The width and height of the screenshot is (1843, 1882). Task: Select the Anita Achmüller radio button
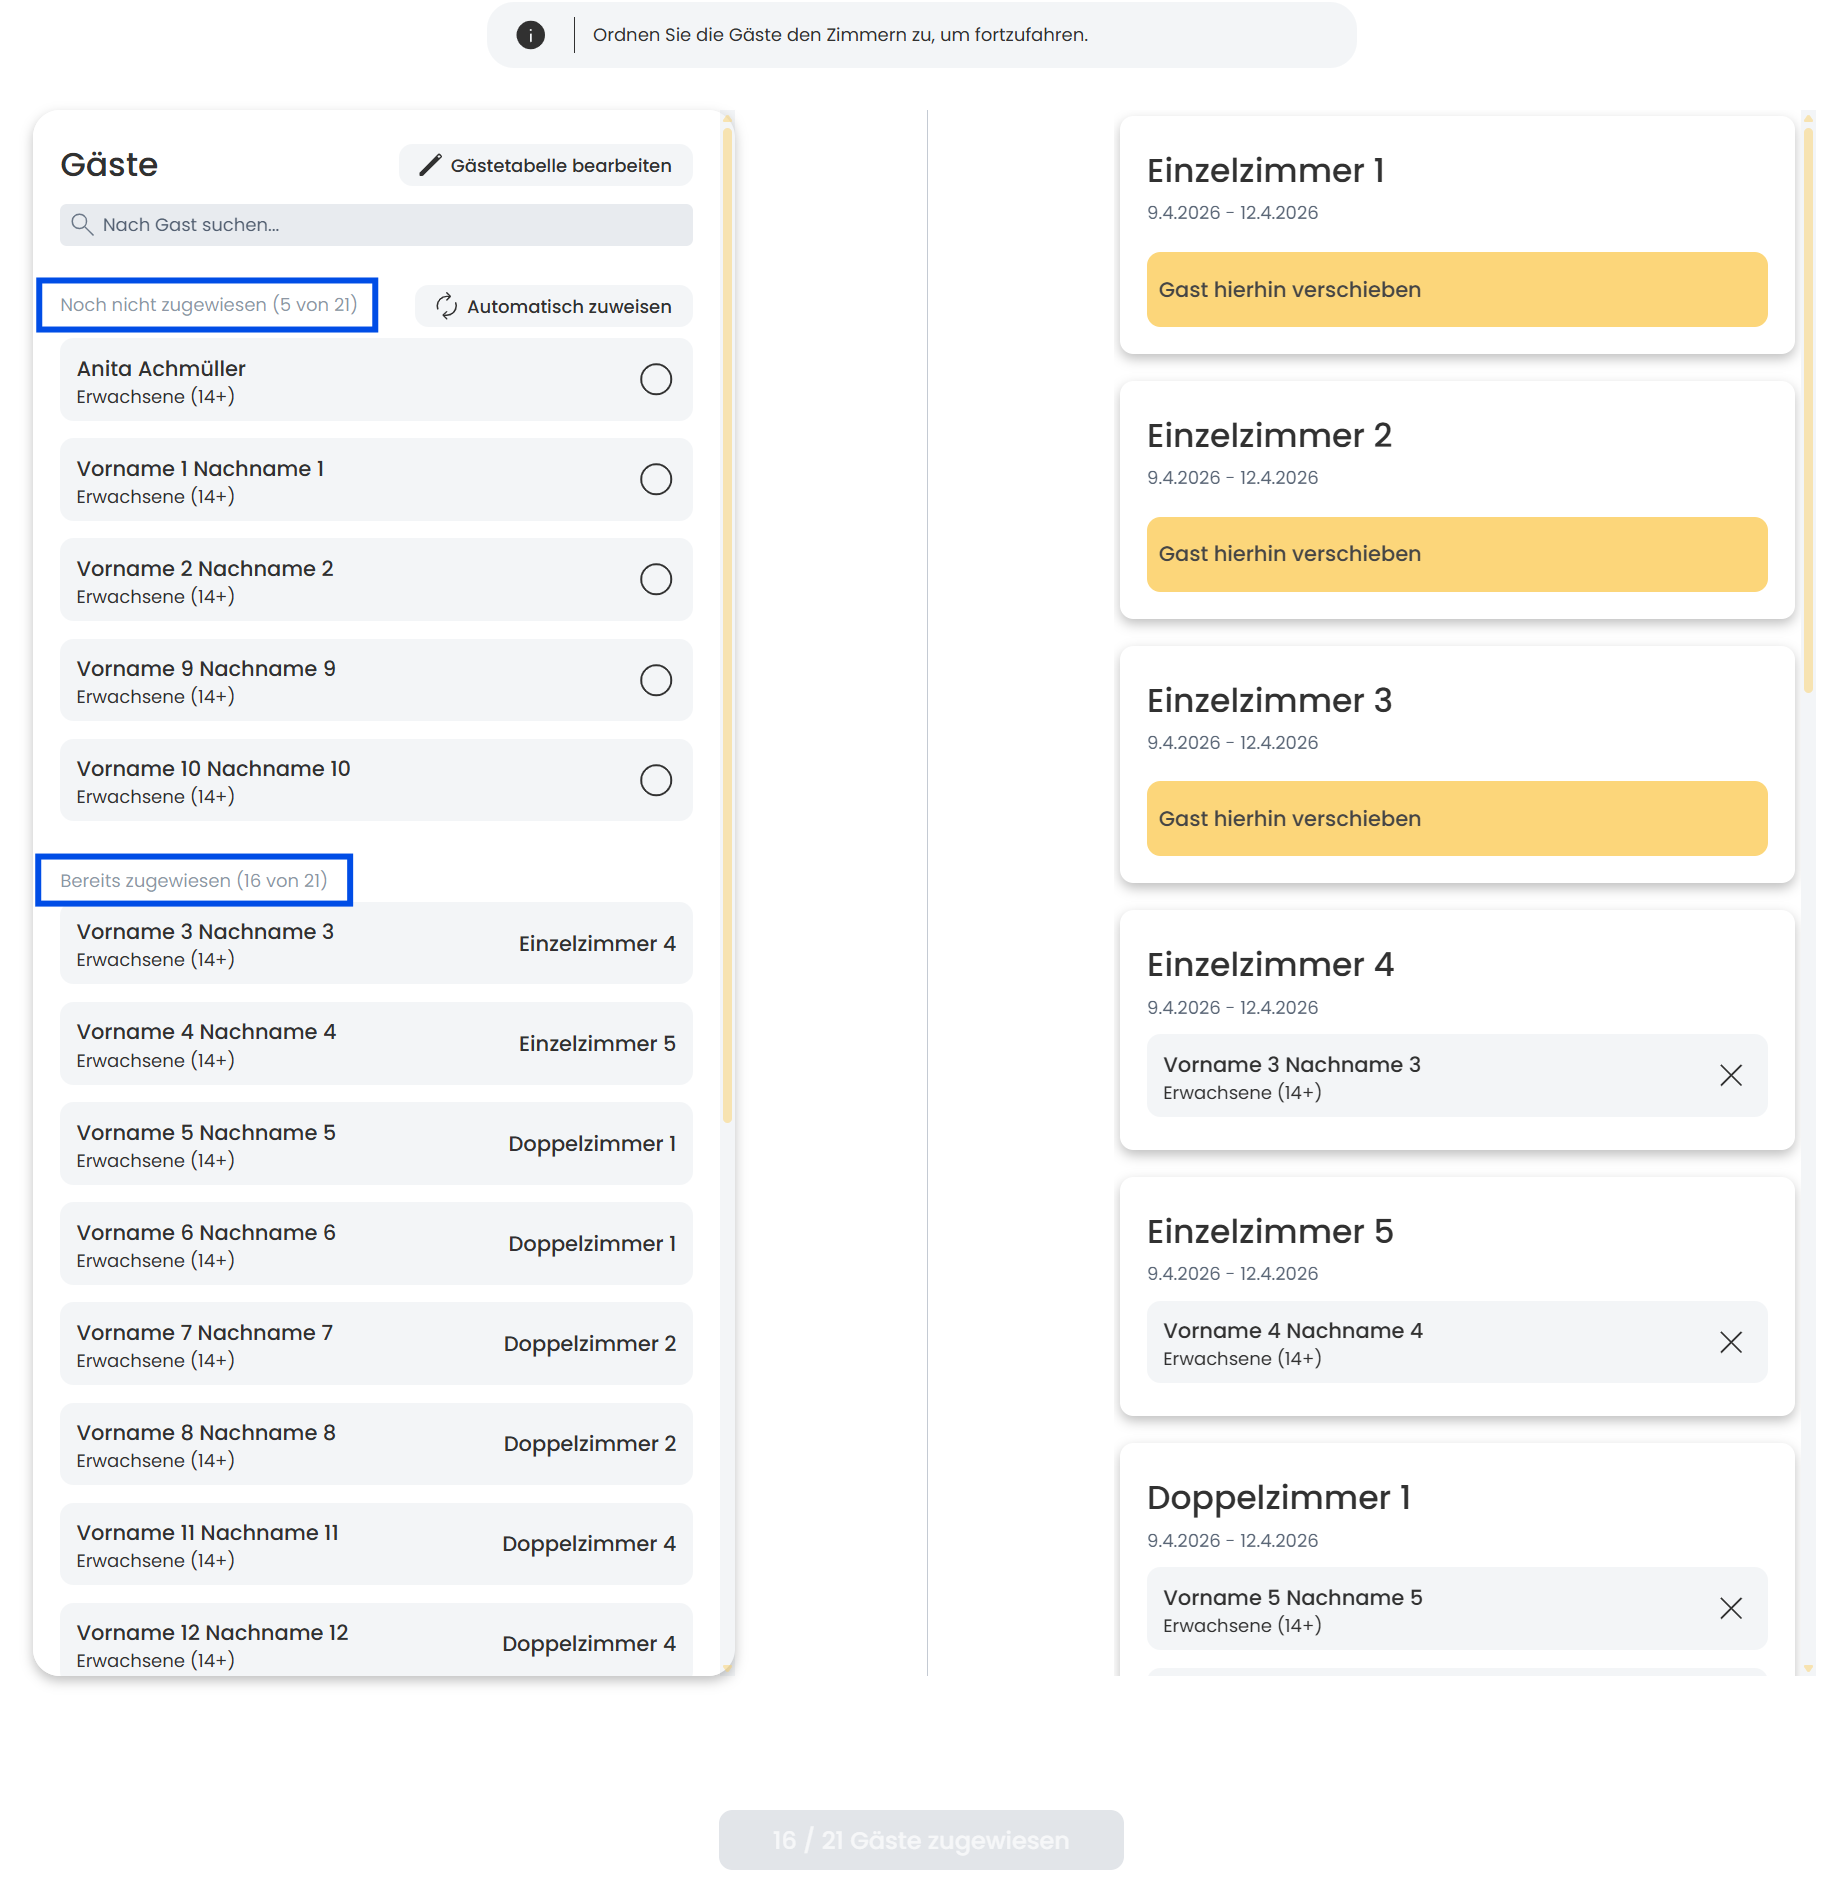(655, 380)
